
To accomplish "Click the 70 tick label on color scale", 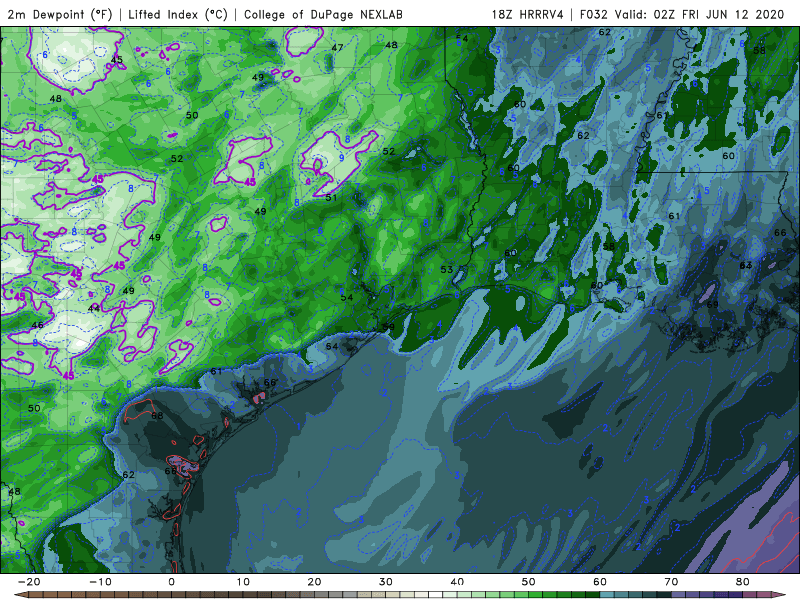I will (x=671, y=582).
